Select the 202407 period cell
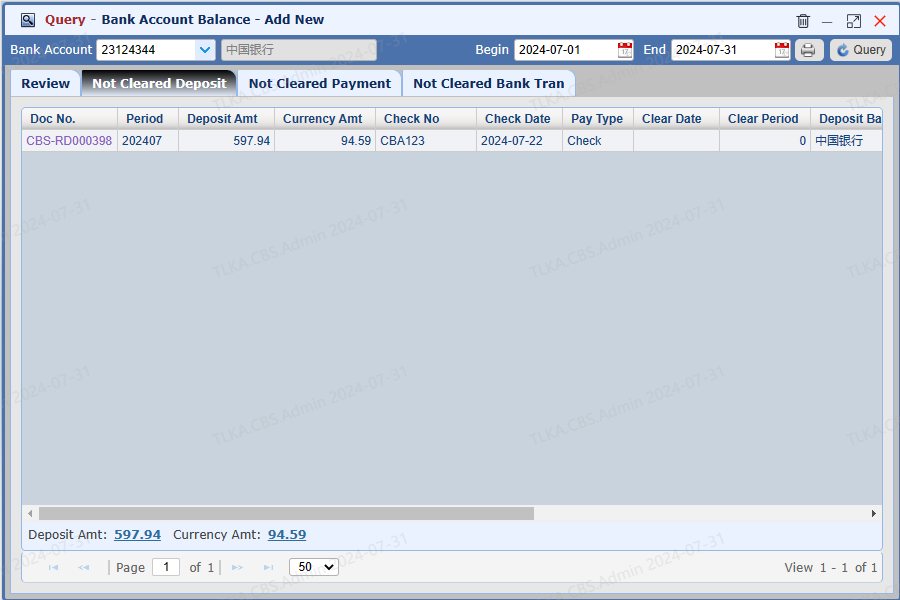 click(148, 141)
